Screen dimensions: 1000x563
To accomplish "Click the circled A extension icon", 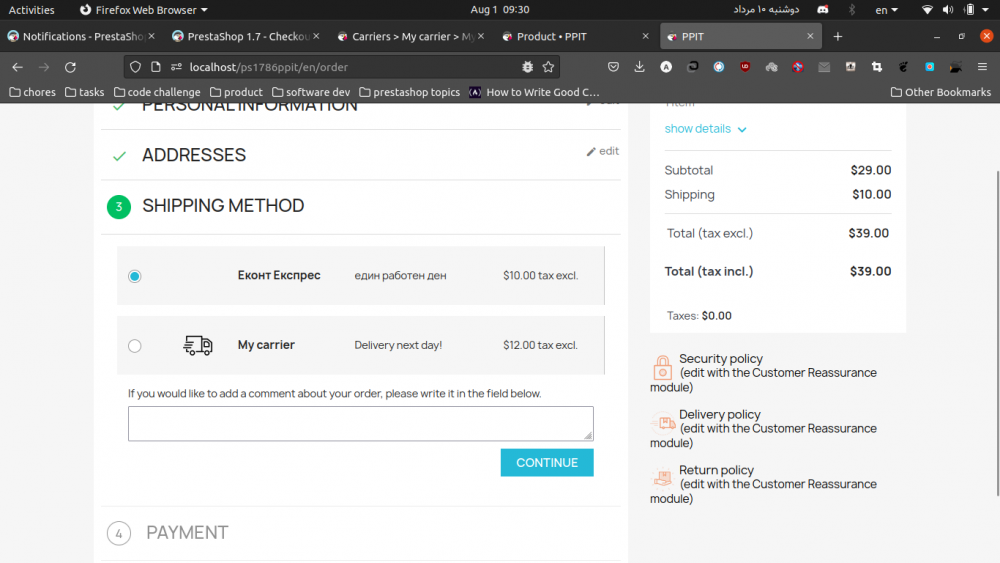I will click(666, 67).
